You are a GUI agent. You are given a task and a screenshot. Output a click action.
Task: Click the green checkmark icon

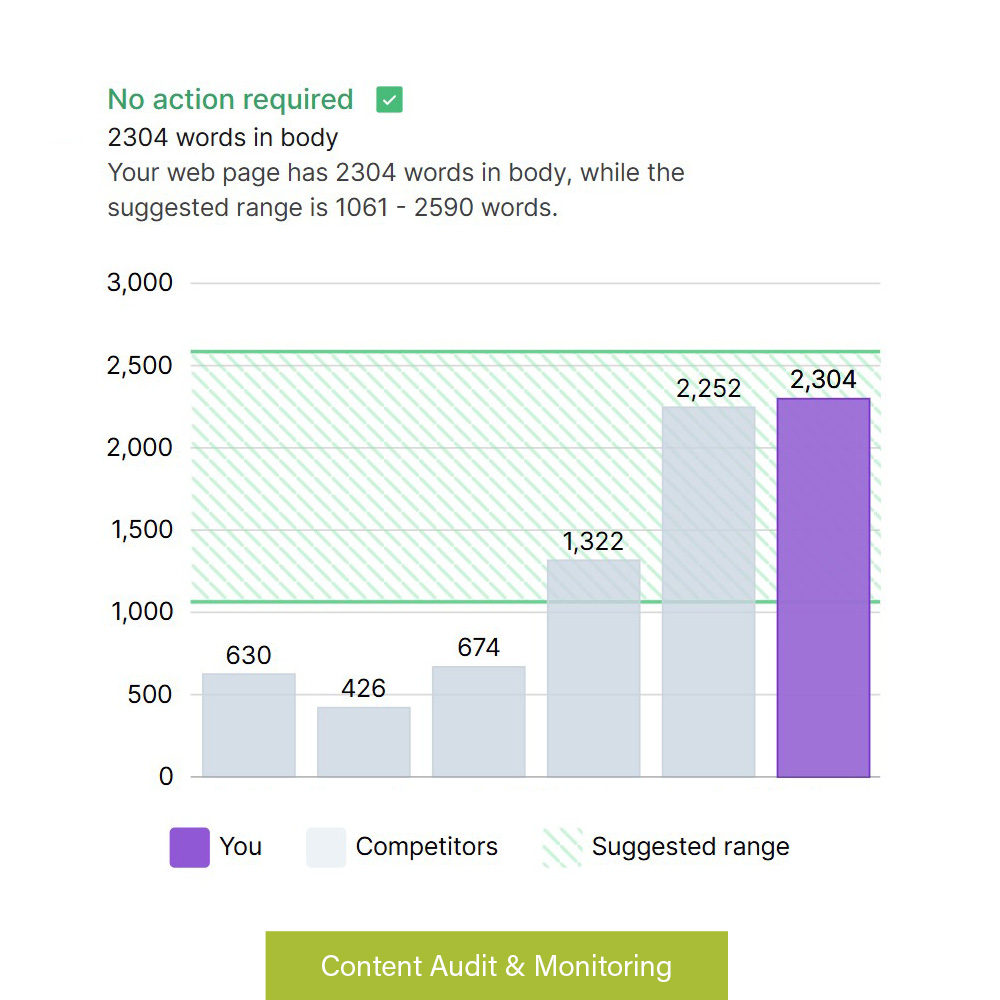click(389, 100)
